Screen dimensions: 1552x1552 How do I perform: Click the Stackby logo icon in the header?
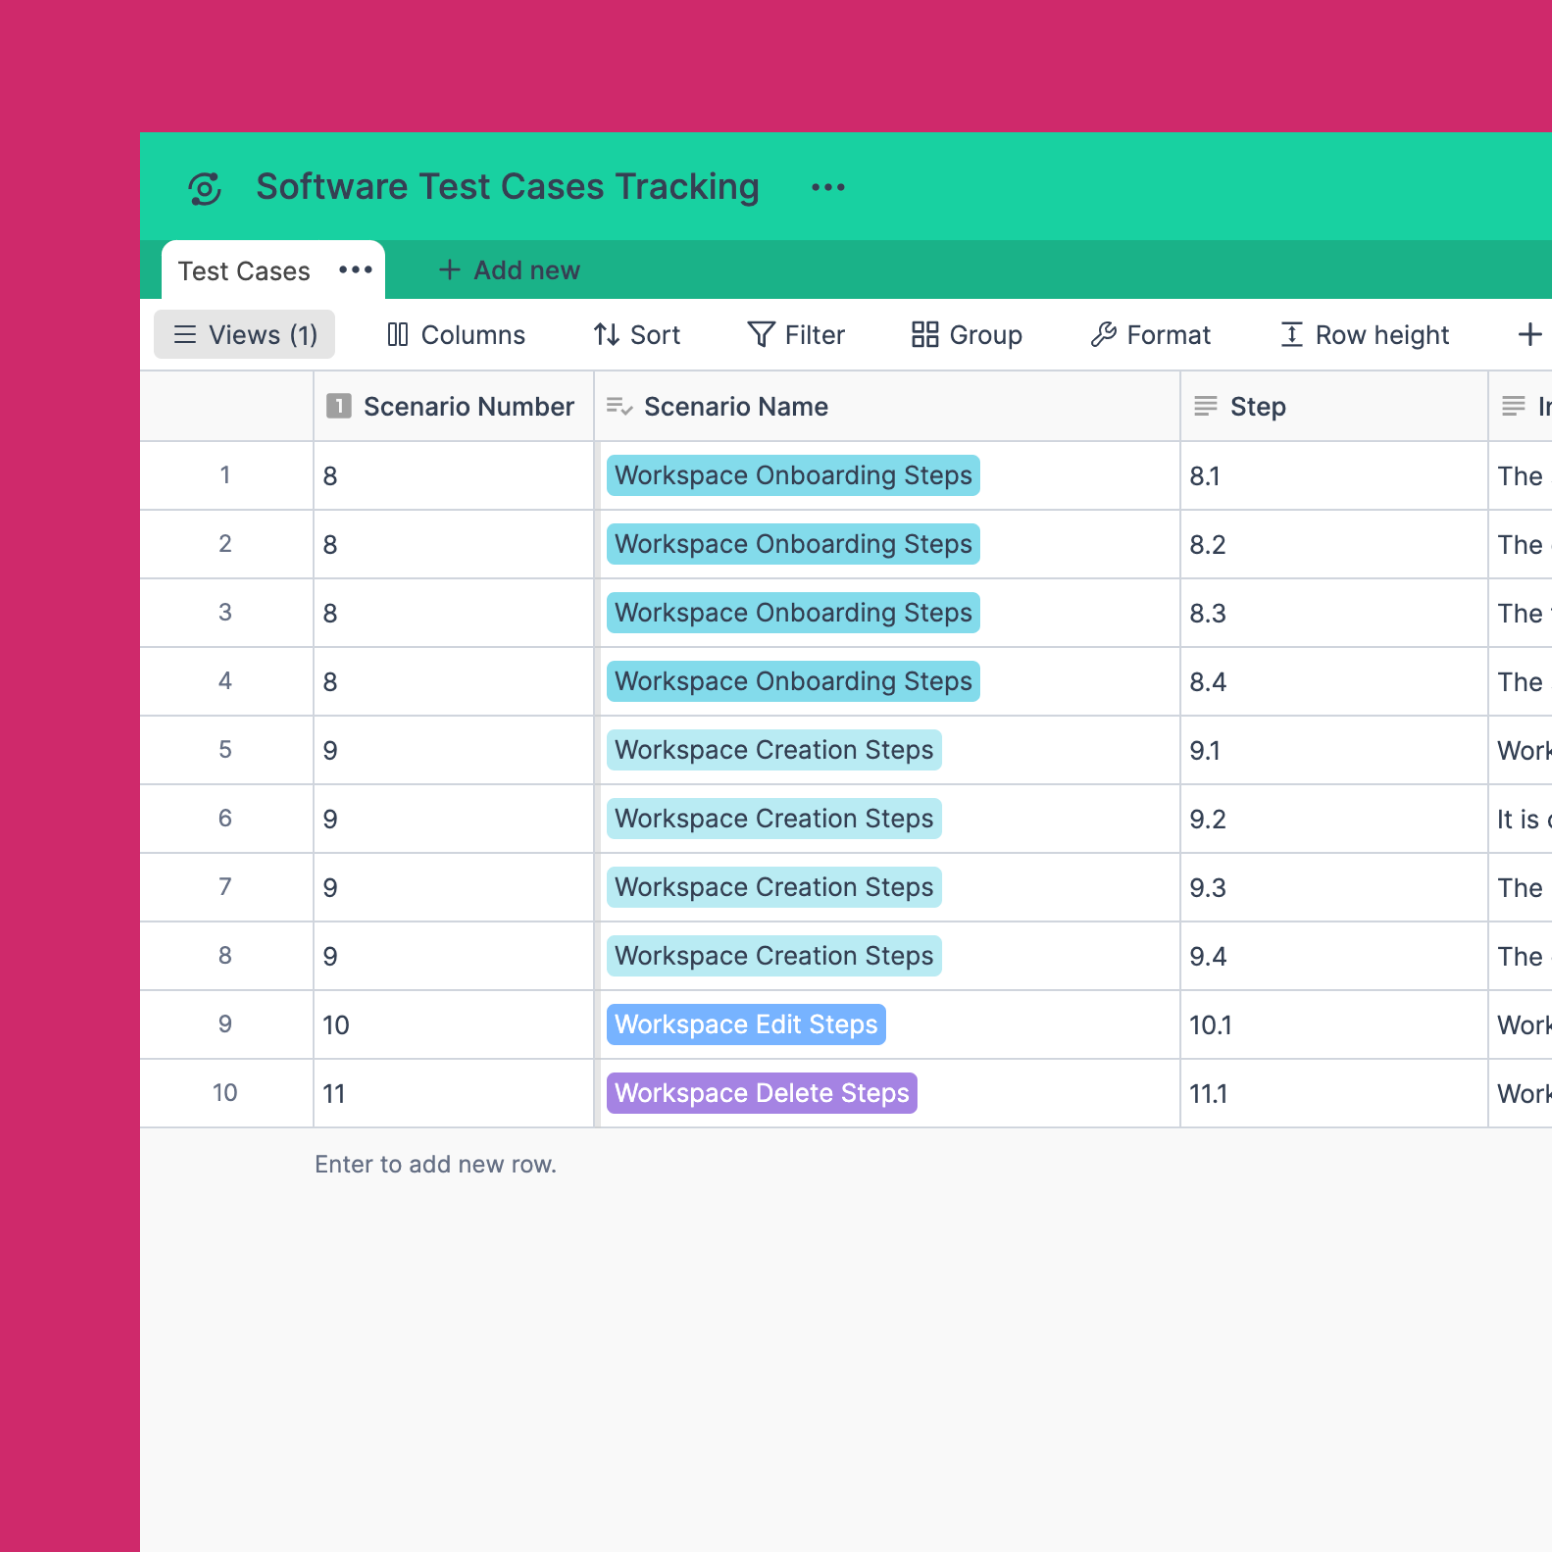coord(205,187)
